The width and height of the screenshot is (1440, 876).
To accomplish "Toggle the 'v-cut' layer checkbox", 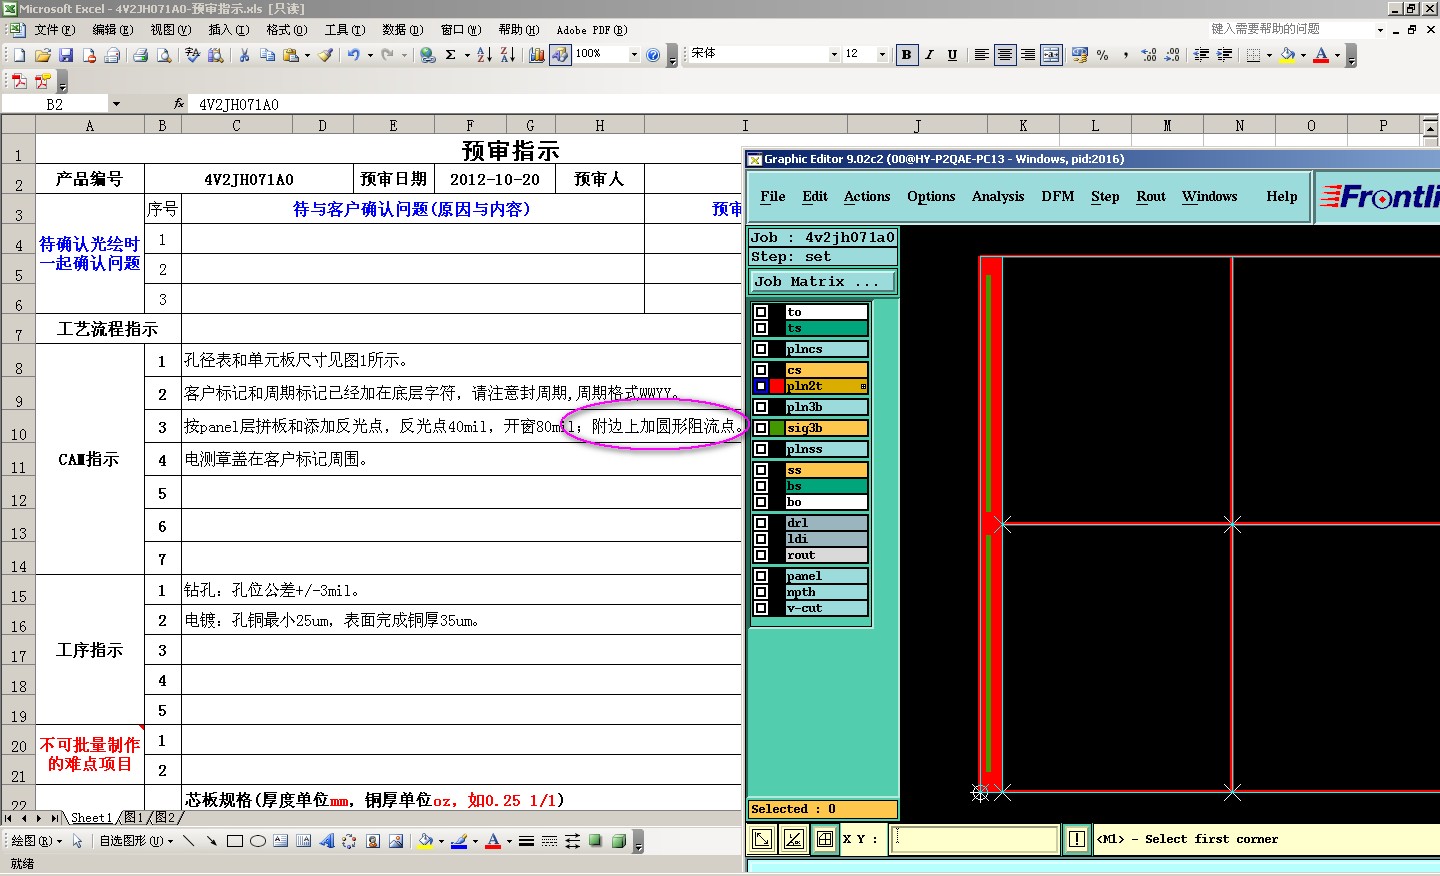I will 761,608.
